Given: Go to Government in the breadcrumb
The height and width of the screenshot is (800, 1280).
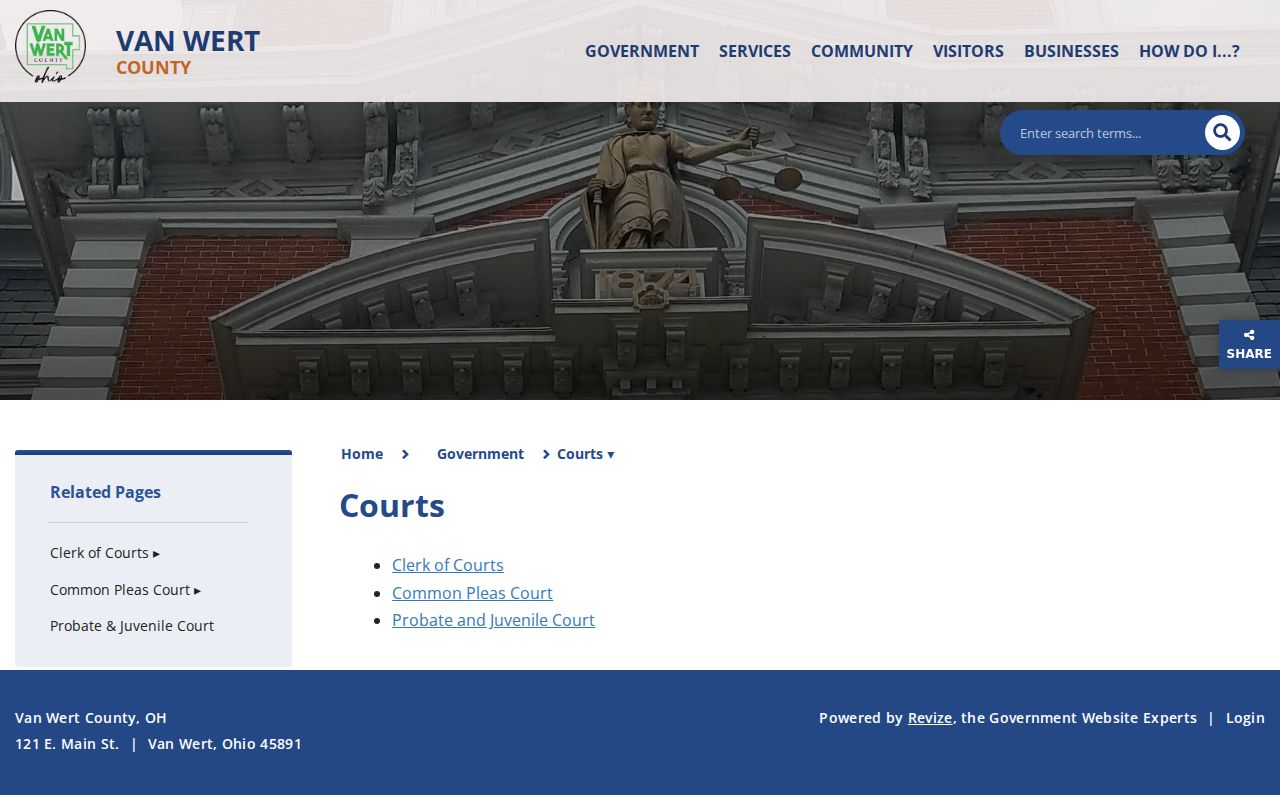Looking at the screenshot, I should click(x=480, y=454).
